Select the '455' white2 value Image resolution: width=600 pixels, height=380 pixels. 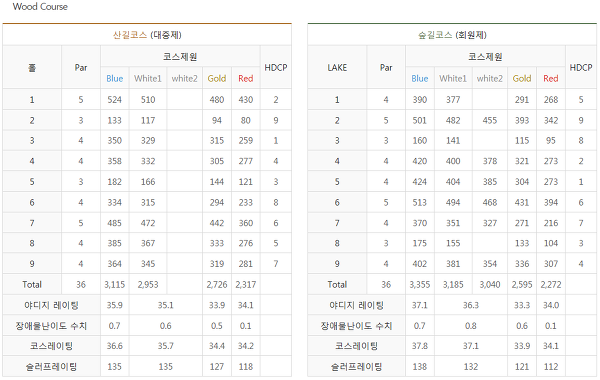point(489,121)
